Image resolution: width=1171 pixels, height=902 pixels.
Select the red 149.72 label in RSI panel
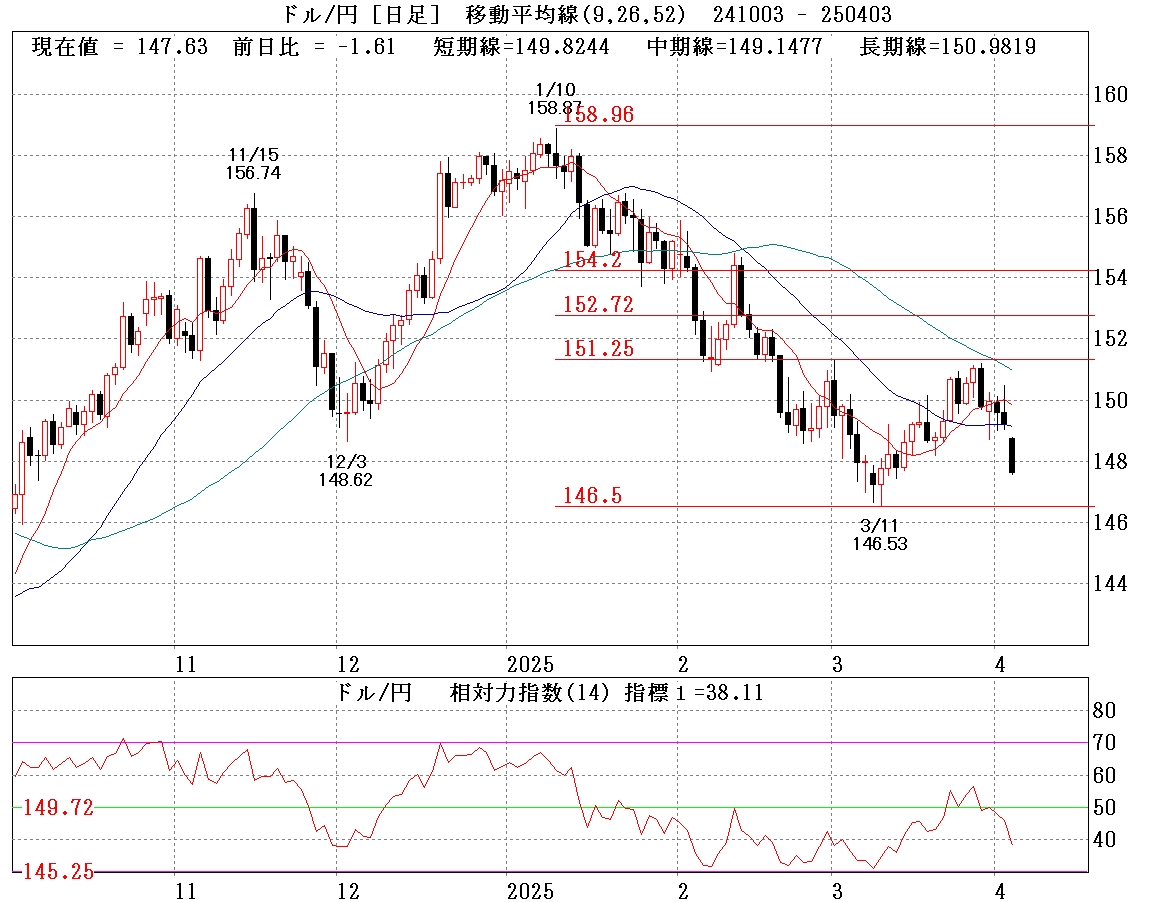tap(58, 808)
